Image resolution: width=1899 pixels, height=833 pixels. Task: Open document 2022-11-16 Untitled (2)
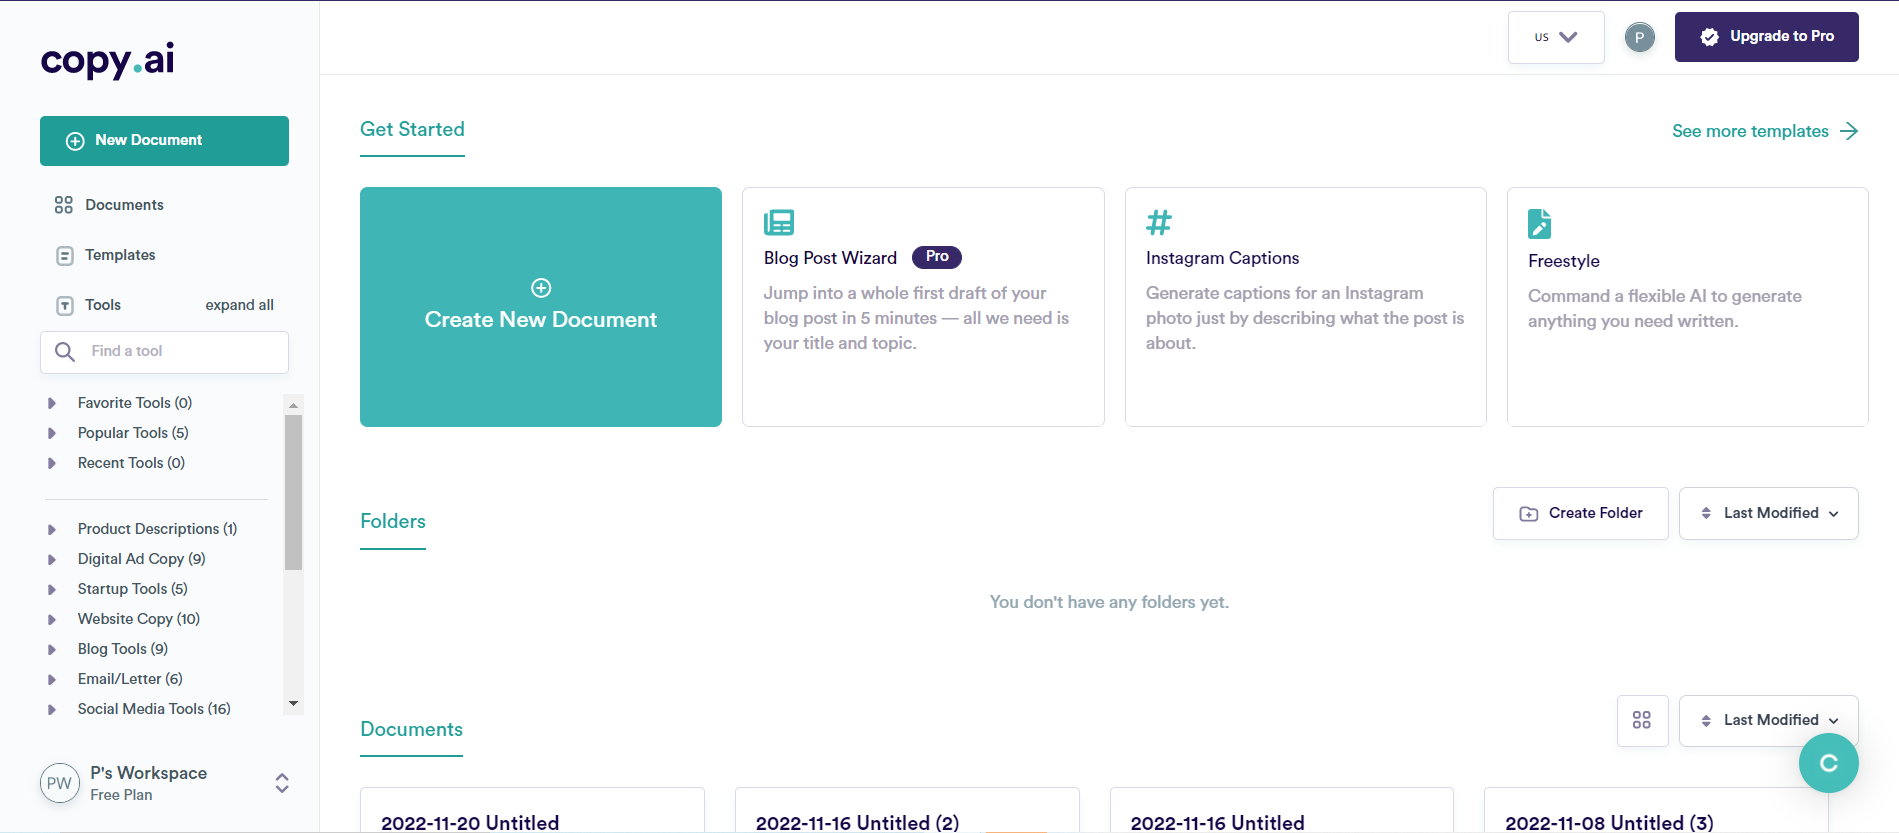pyautogui.click(x=907, y=812)
